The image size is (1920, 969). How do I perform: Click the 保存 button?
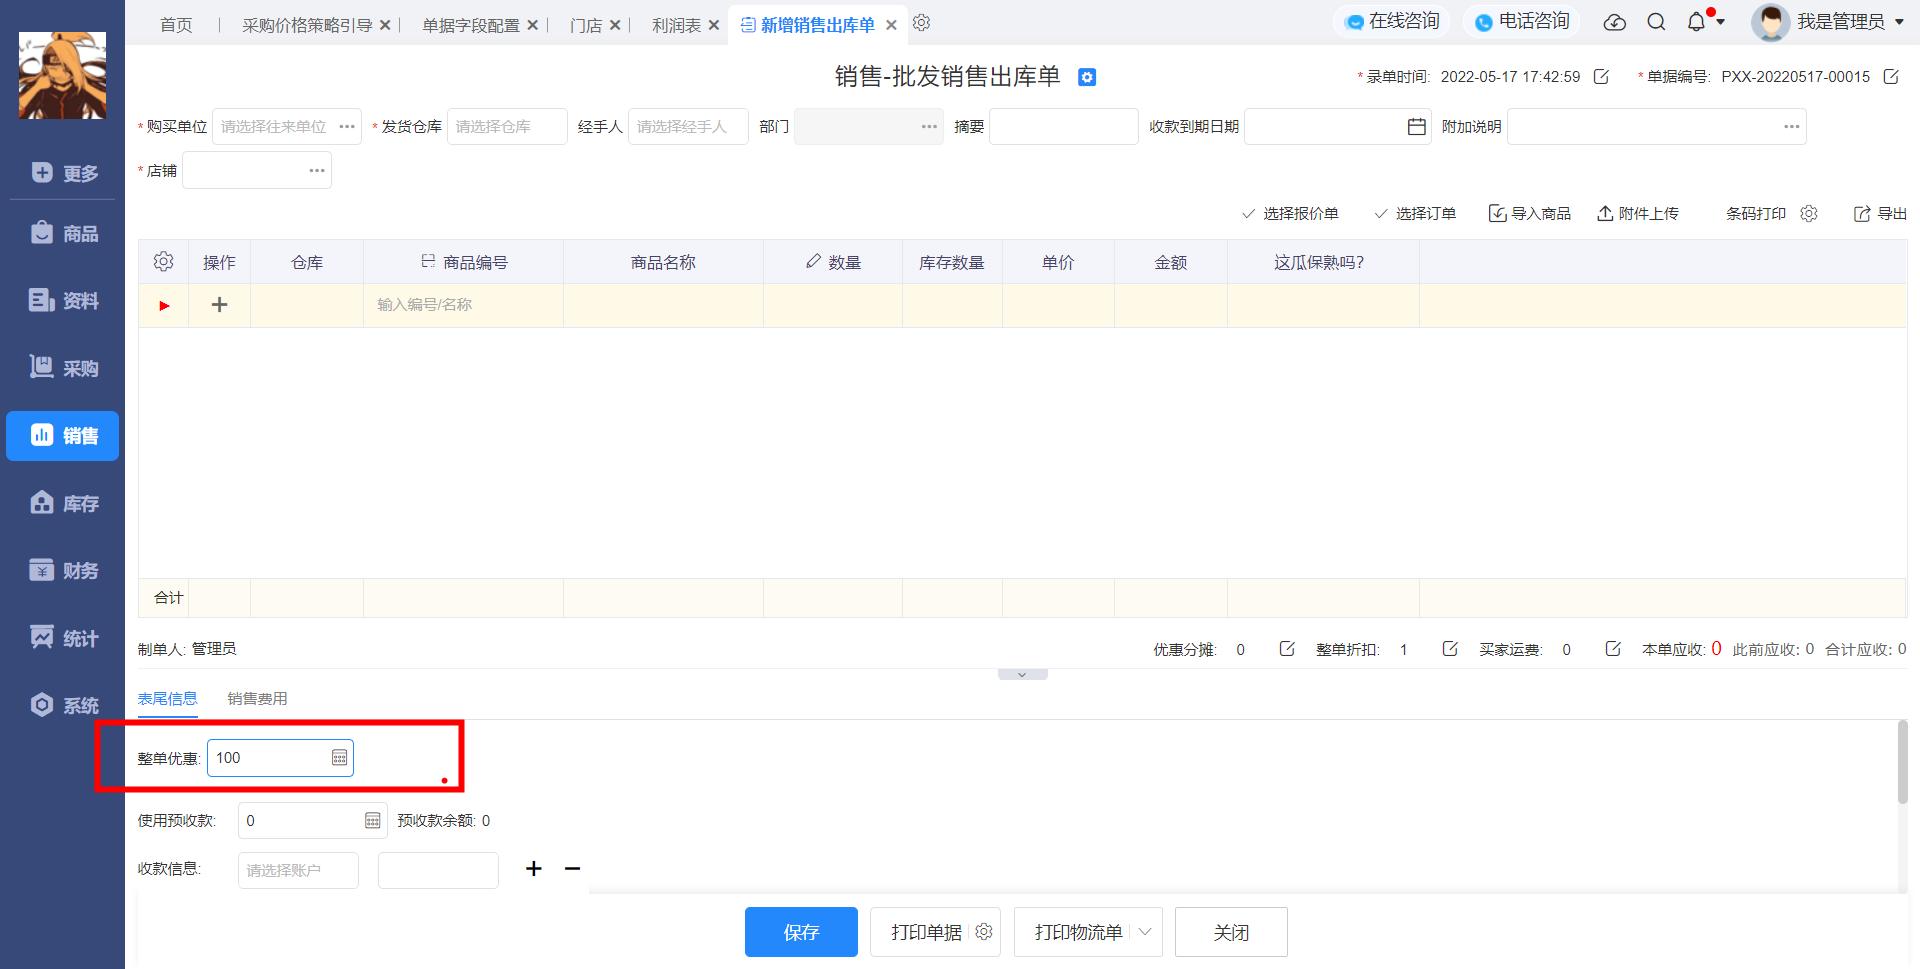(x=801, y=932)
